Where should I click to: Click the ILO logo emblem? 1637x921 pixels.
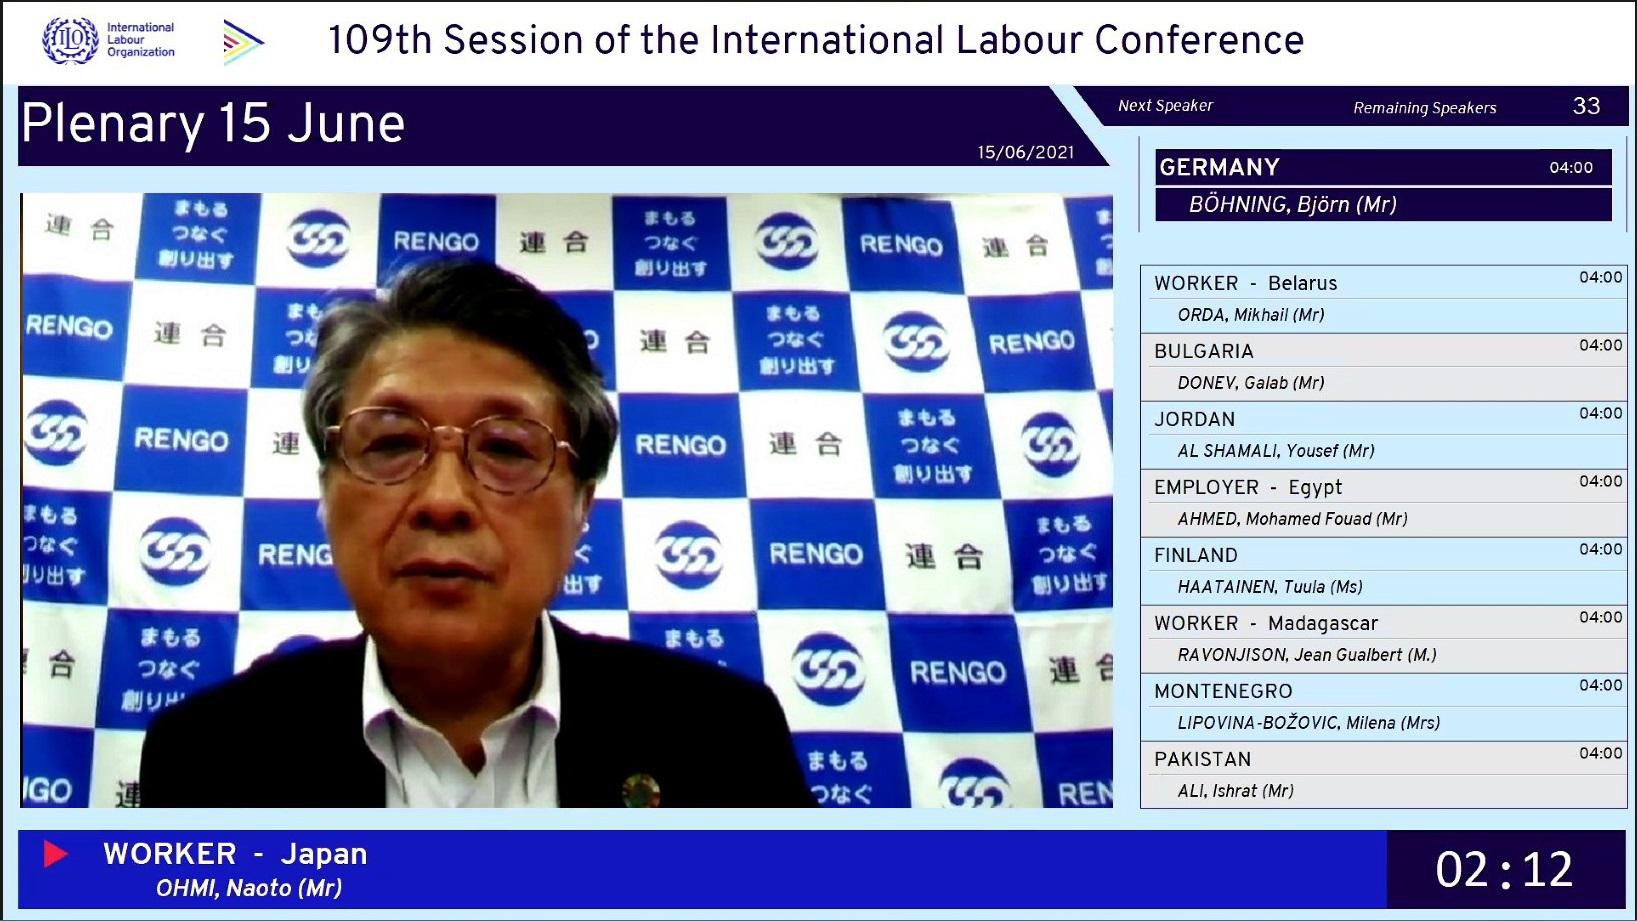coord(70,40)
